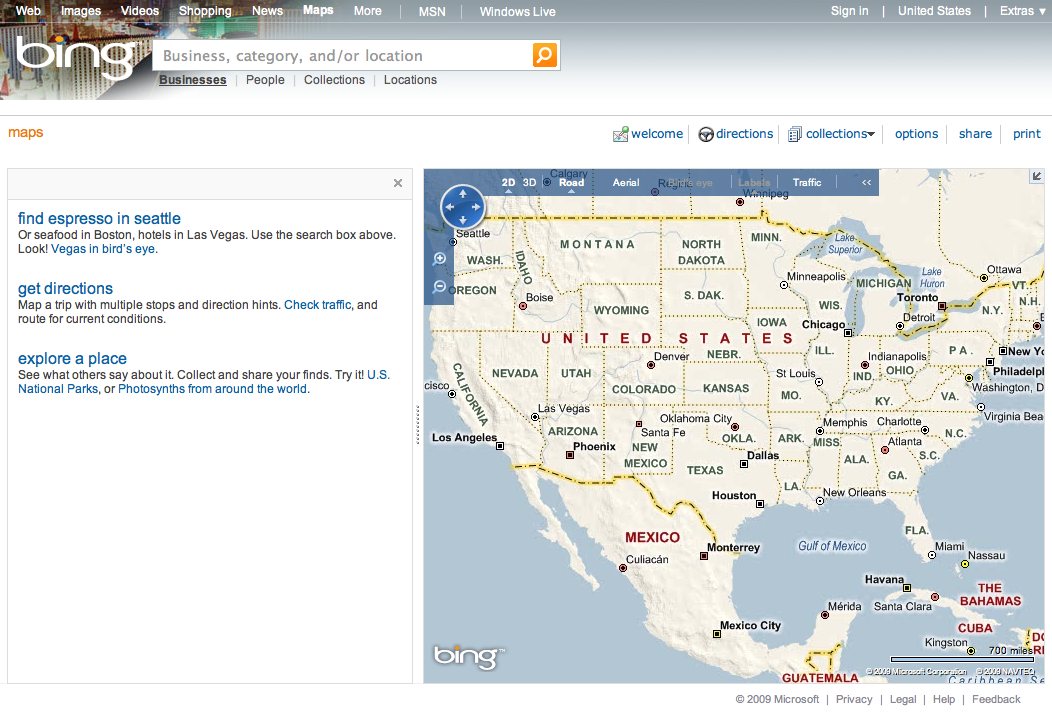This screenshot has height=716, width=1052.
Task: Toggle Traffic overlay on map
Action: (807, 183)
